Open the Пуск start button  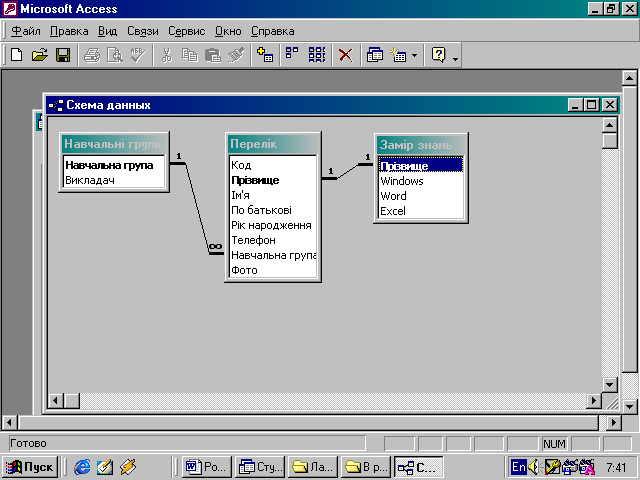point(30,467)
